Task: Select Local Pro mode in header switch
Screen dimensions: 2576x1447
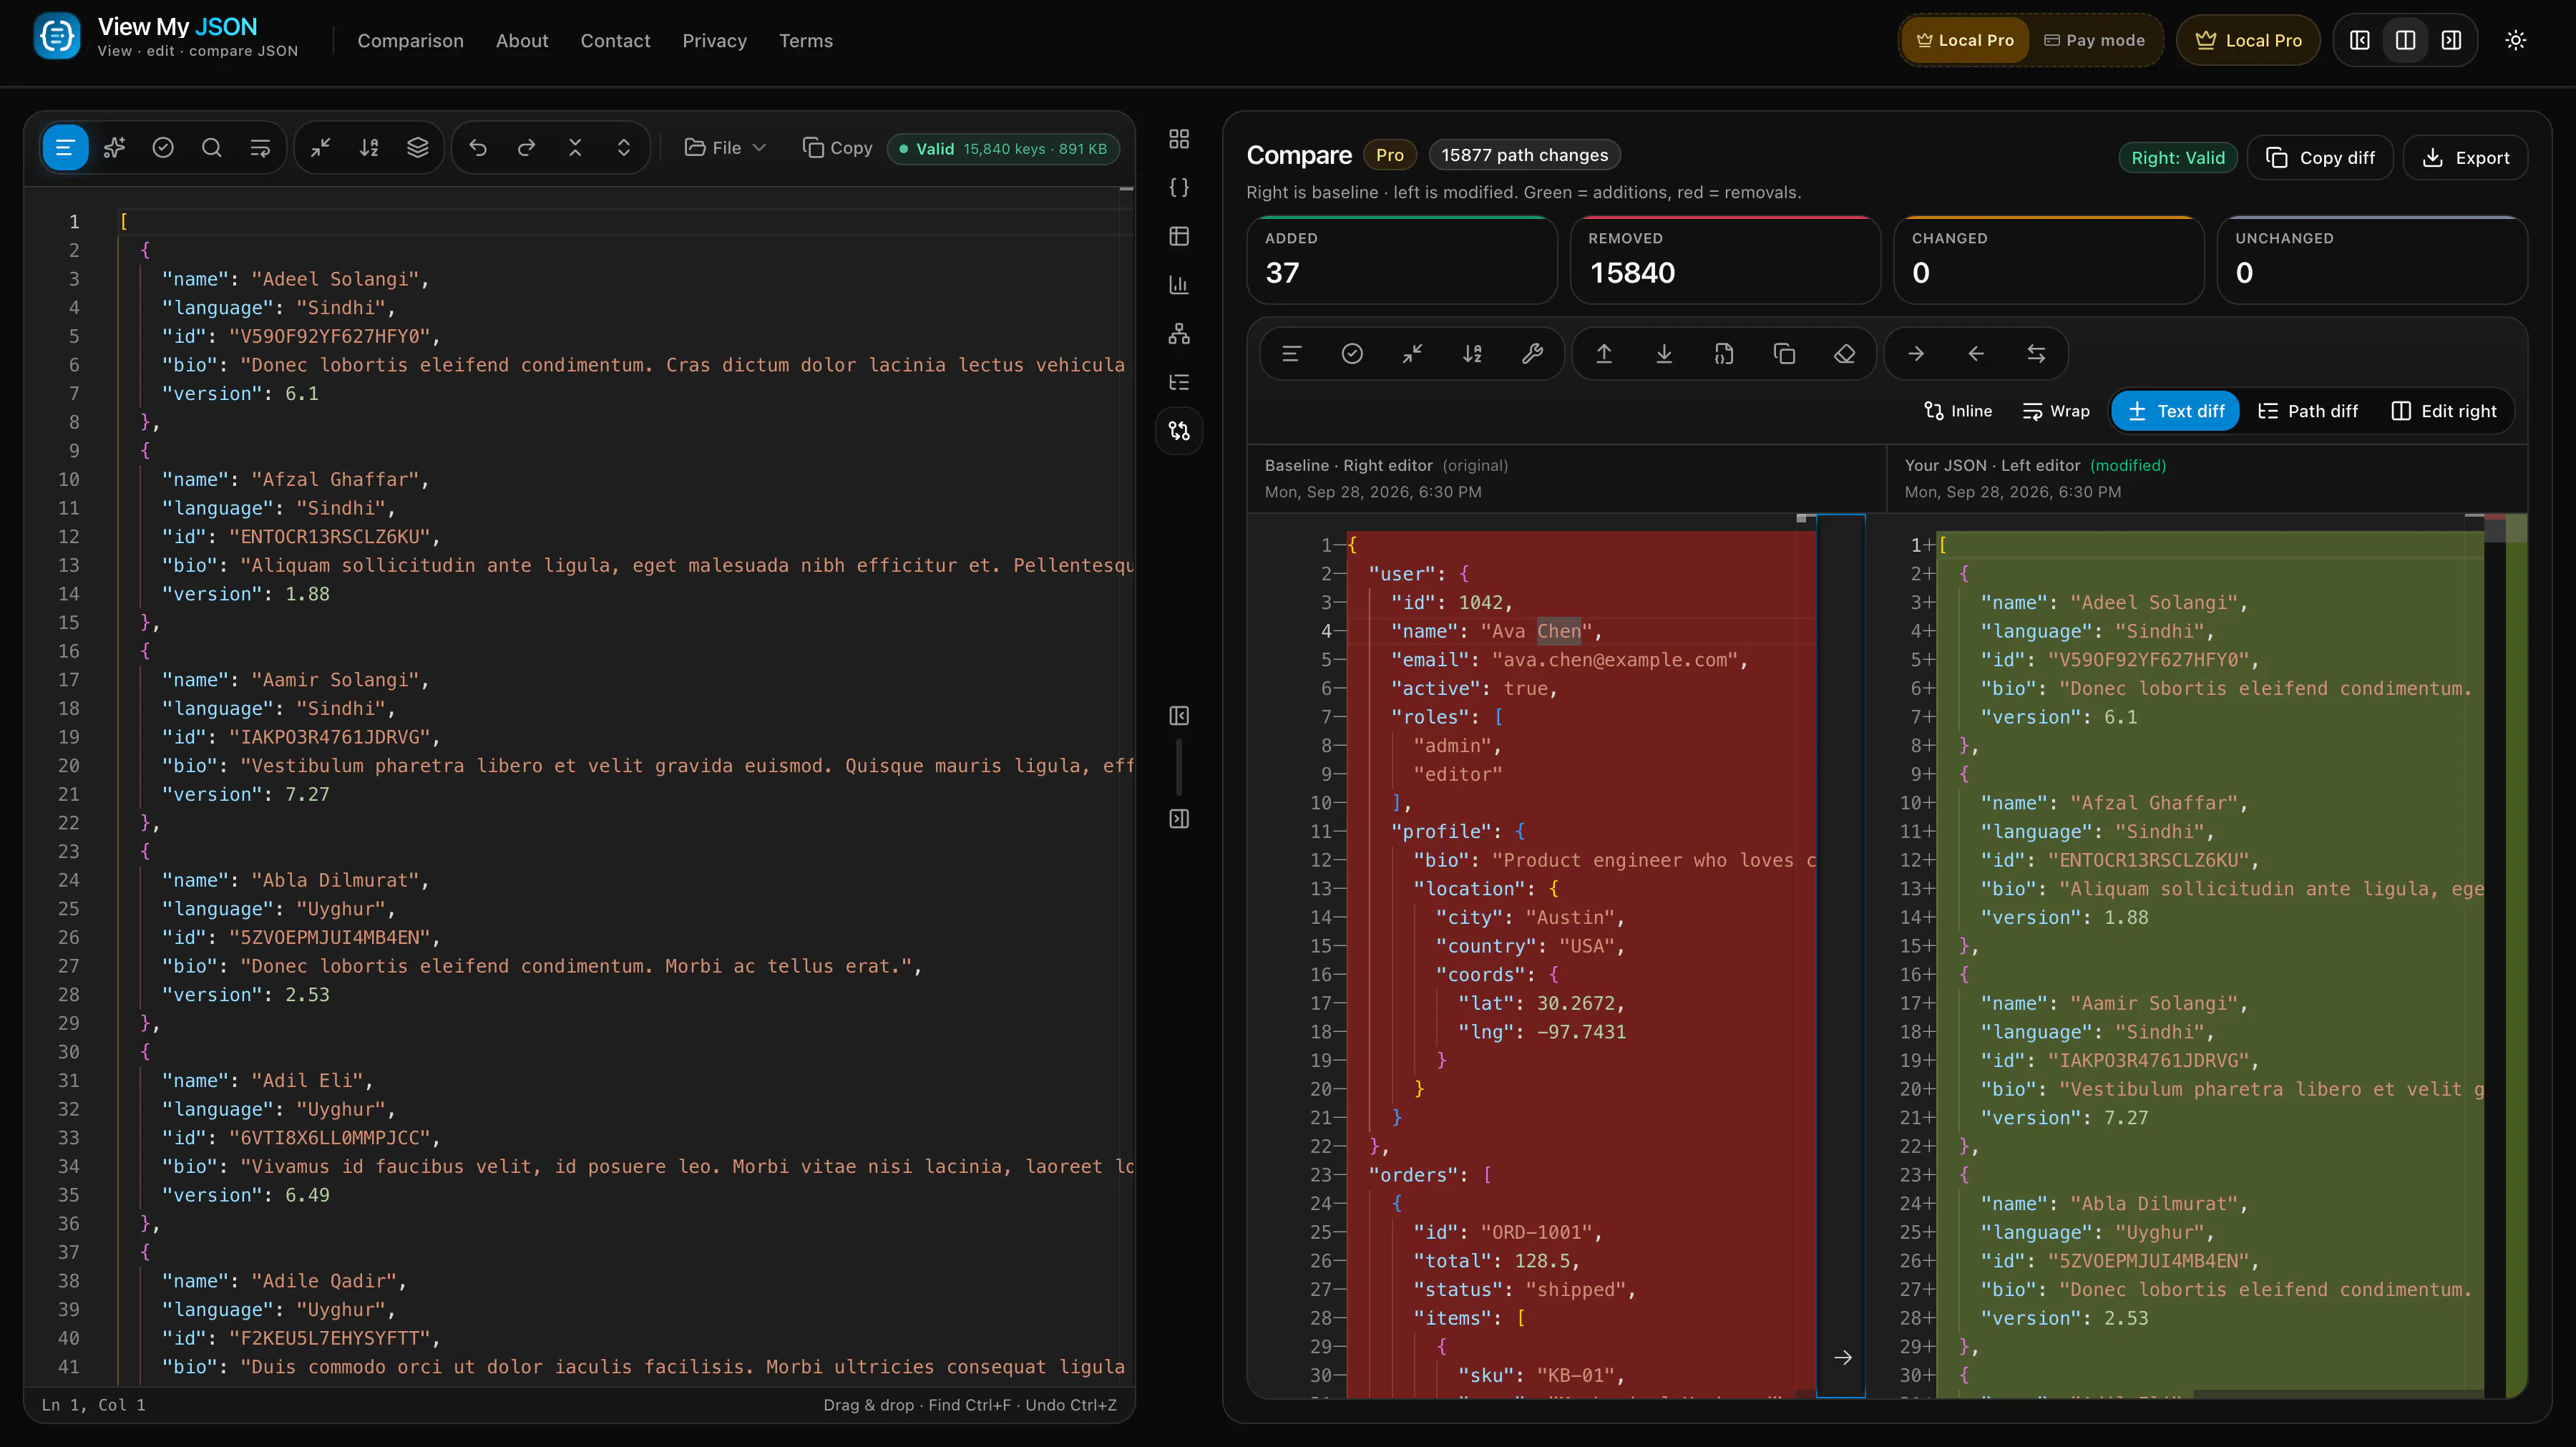Action: (1965, 40)
